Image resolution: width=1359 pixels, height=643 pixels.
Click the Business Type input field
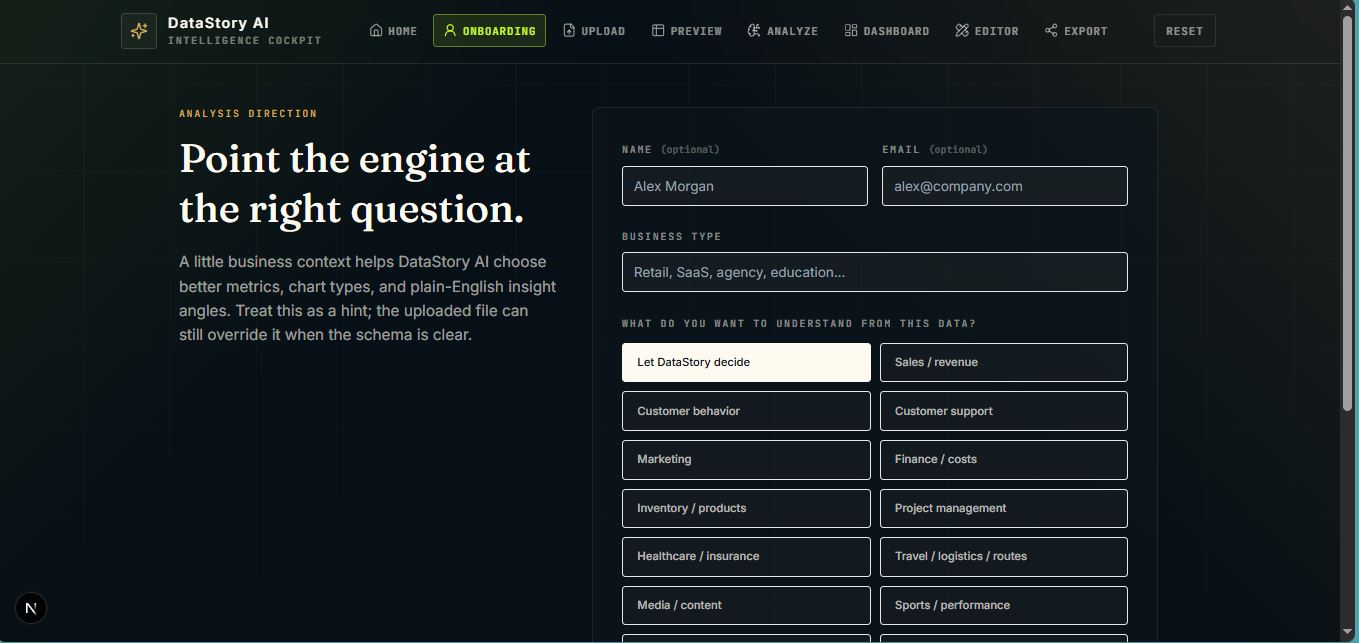click(x=875, y=272)
